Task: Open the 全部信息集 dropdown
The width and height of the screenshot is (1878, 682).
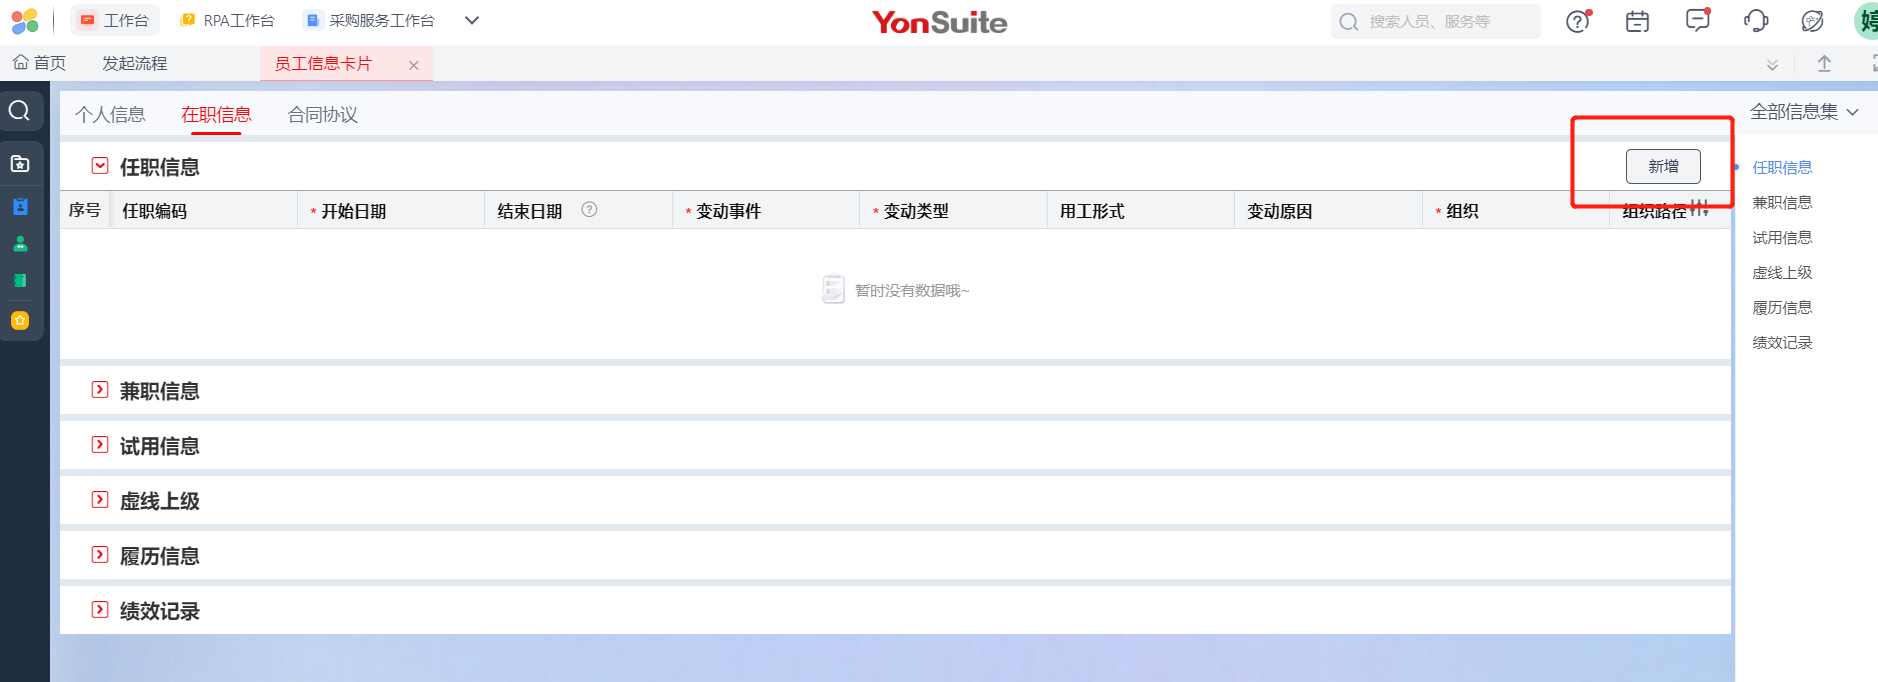Action: point(1804,112)
